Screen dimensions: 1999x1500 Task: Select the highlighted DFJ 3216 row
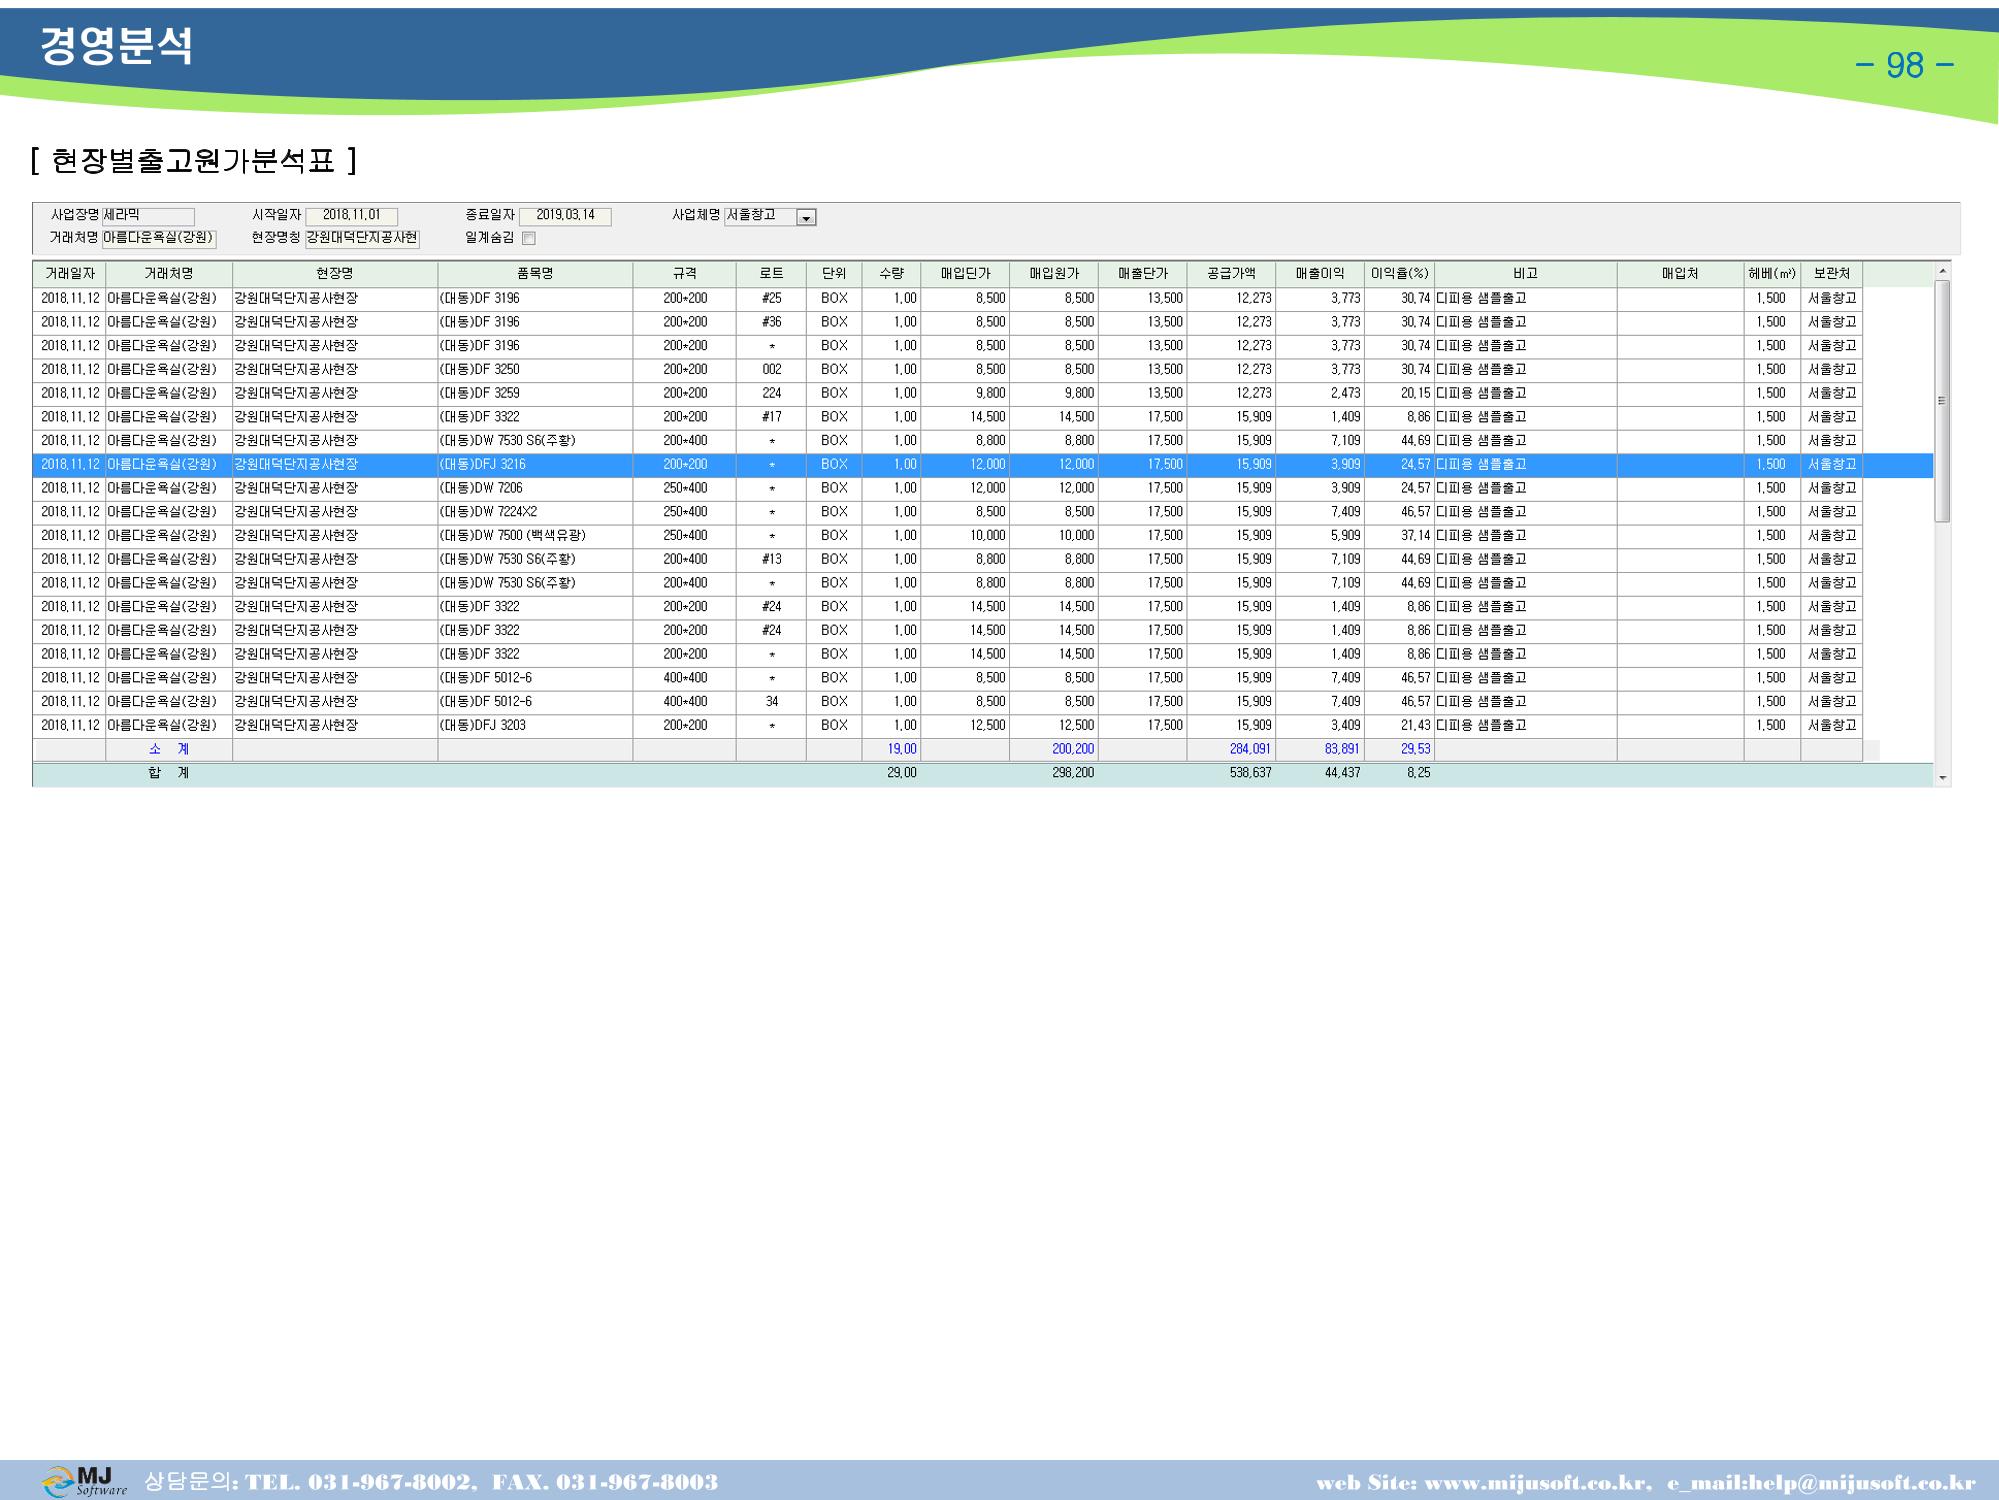pos(983,465)
